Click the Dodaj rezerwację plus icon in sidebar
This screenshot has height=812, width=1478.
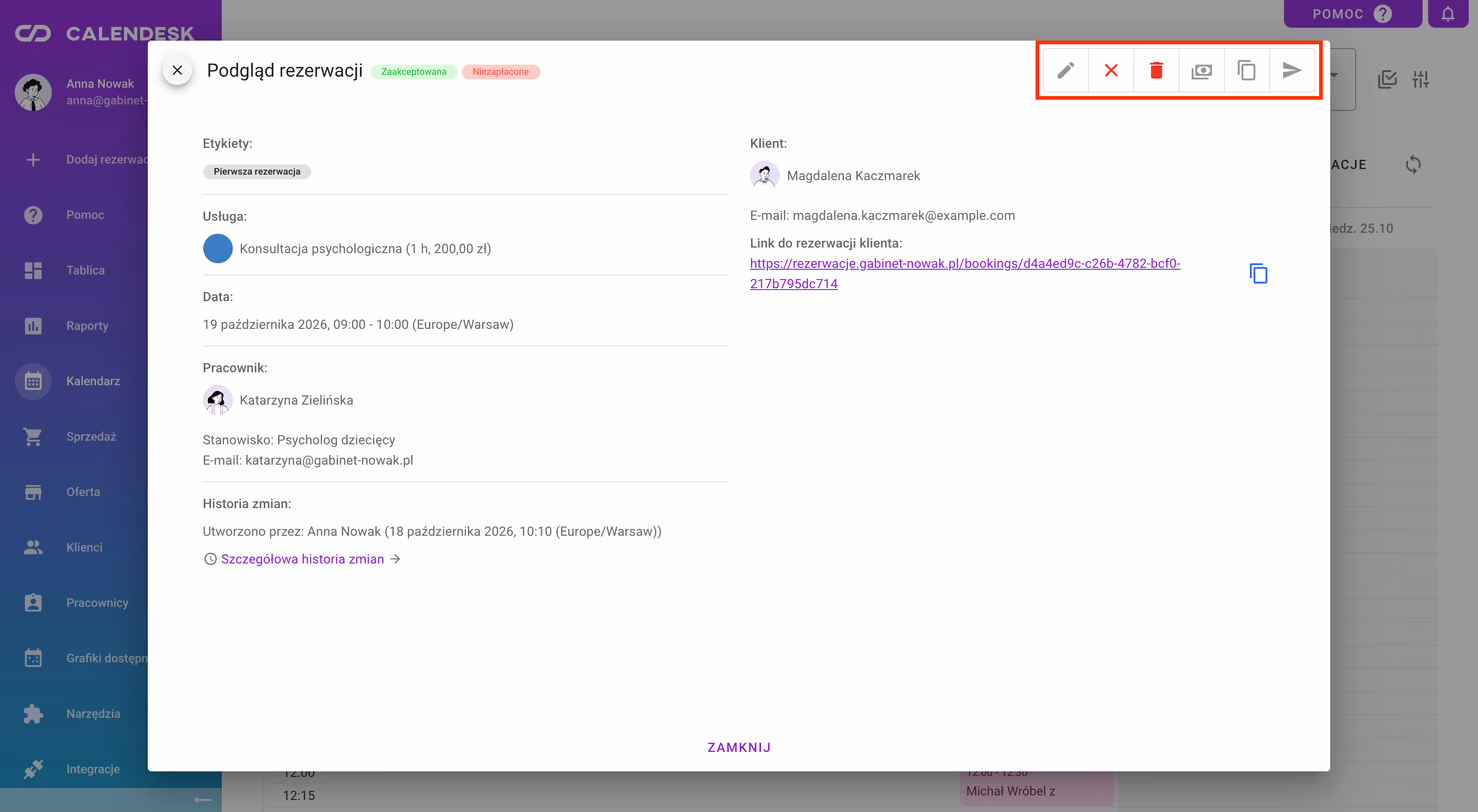pyautogui.click(x=33, y=159)
